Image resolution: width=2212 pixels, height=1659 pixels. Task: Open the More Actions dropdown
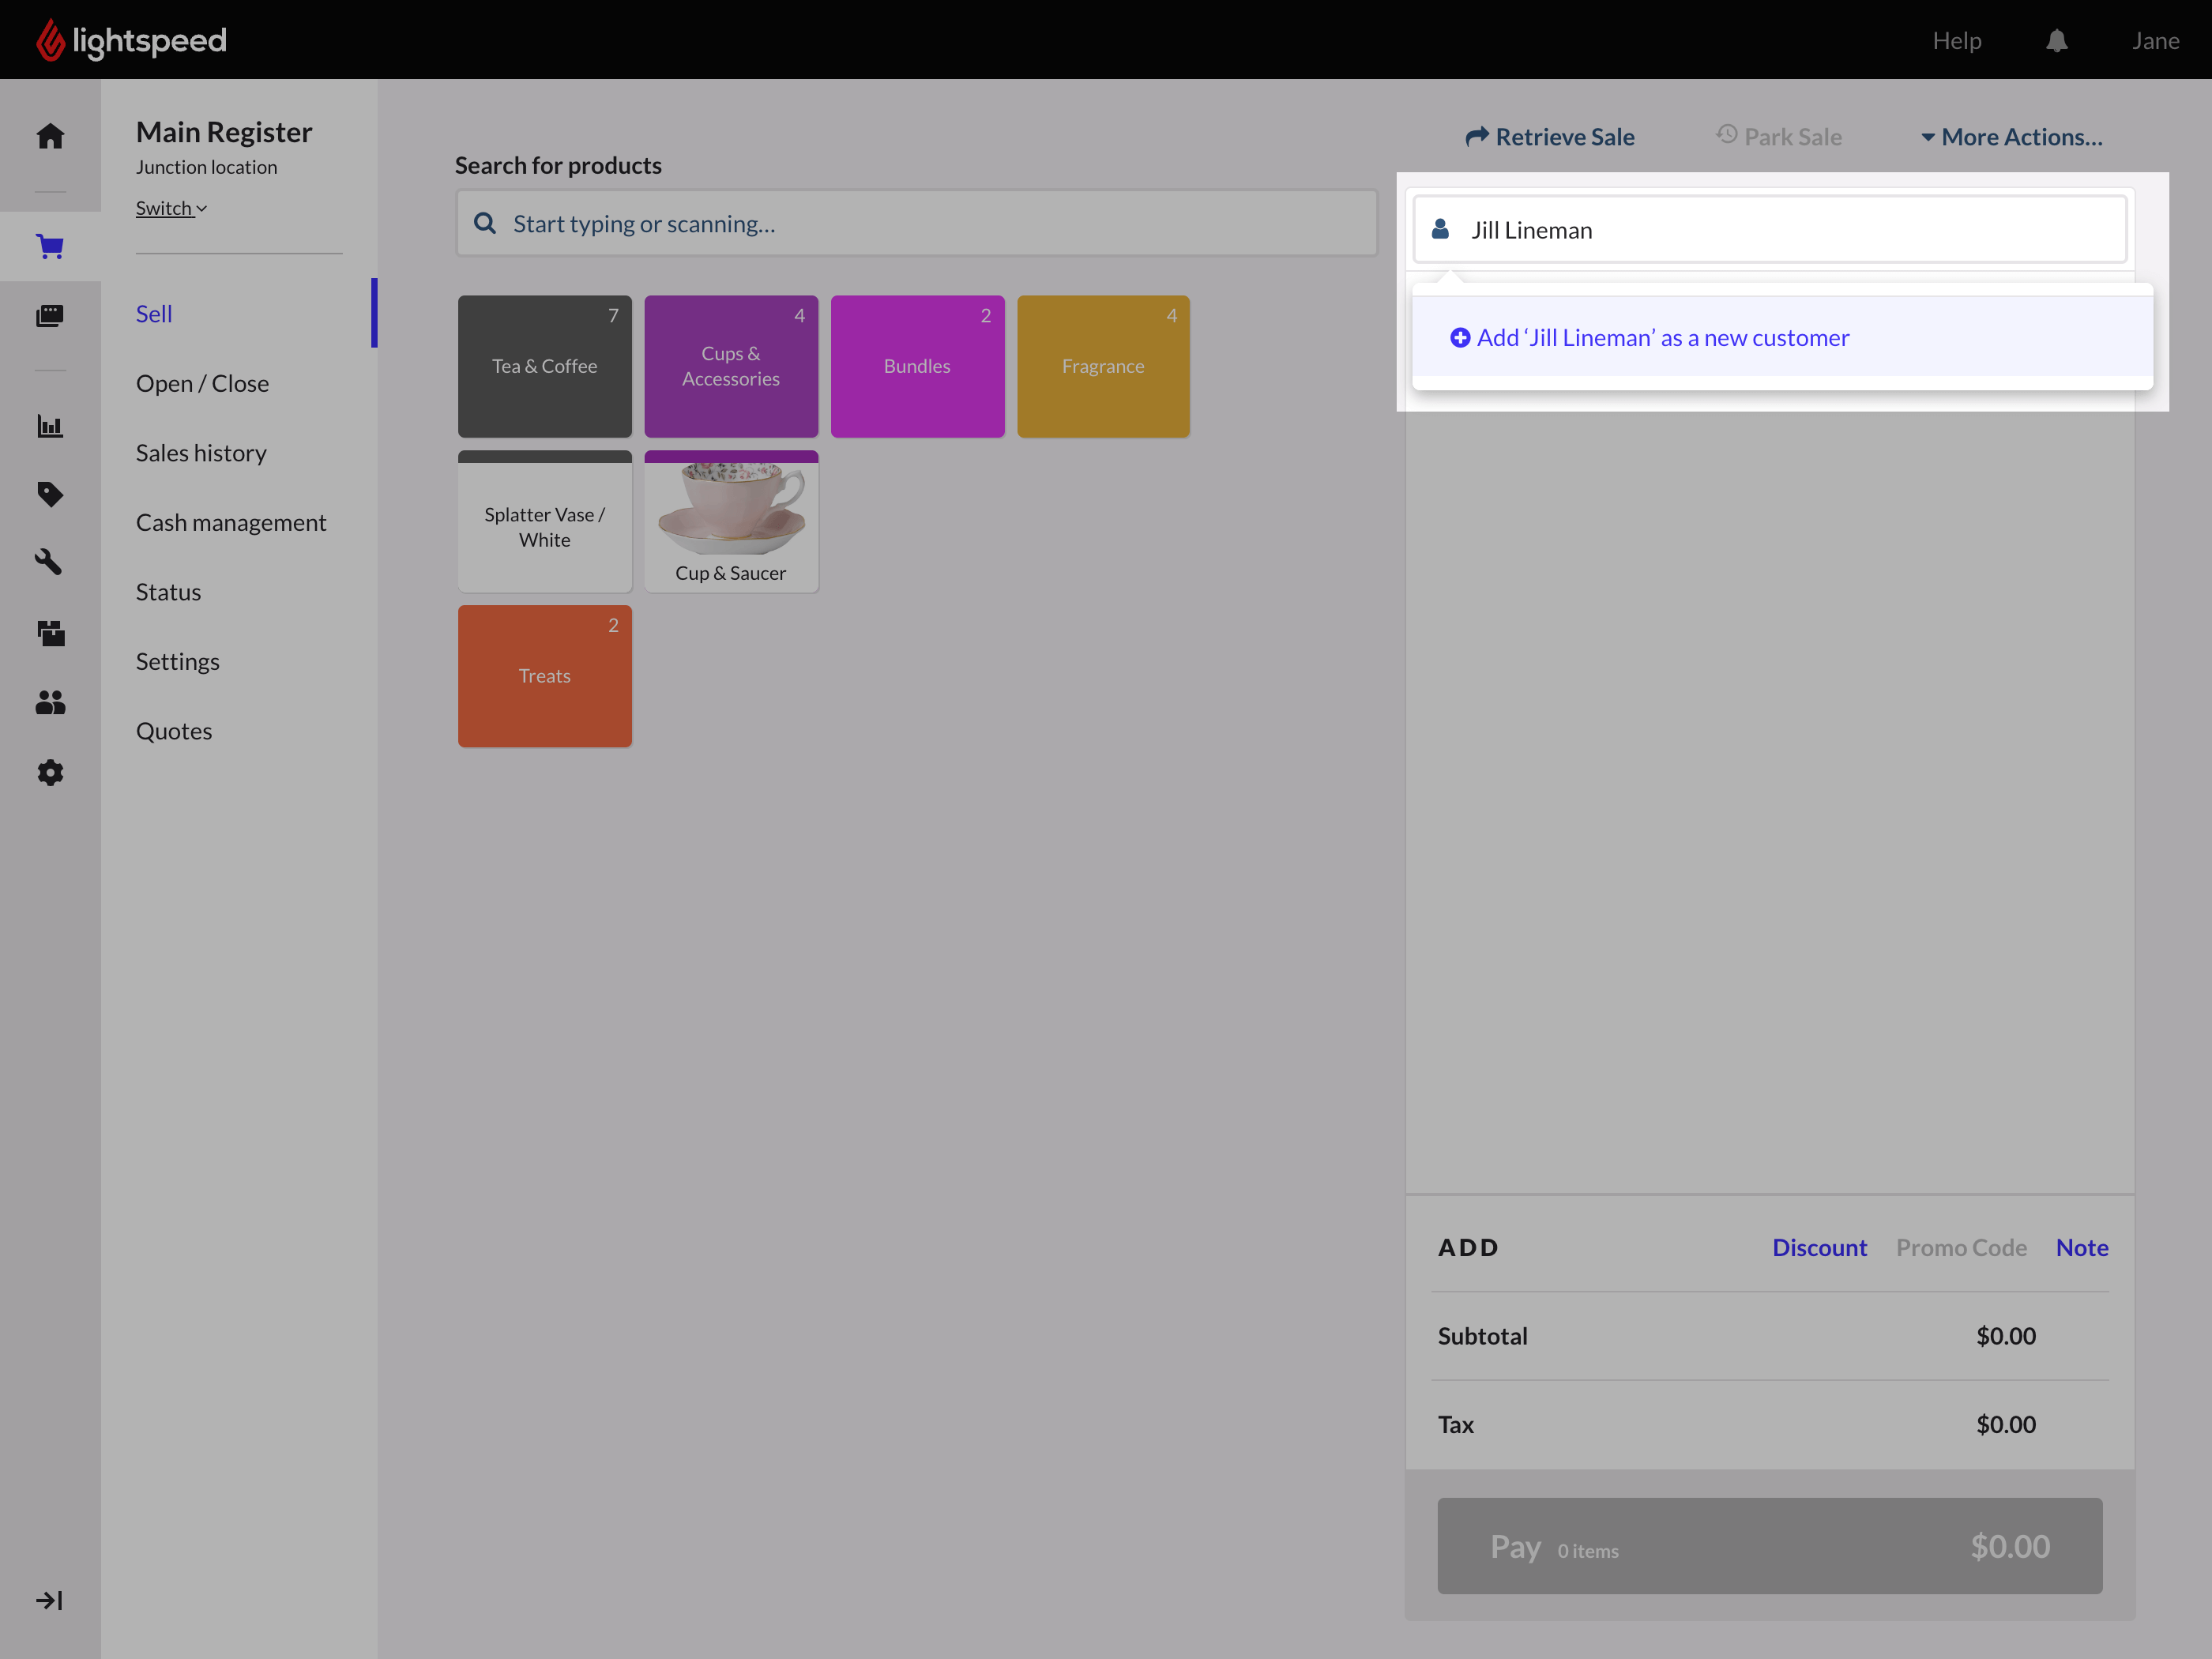tap(2012, 137)
